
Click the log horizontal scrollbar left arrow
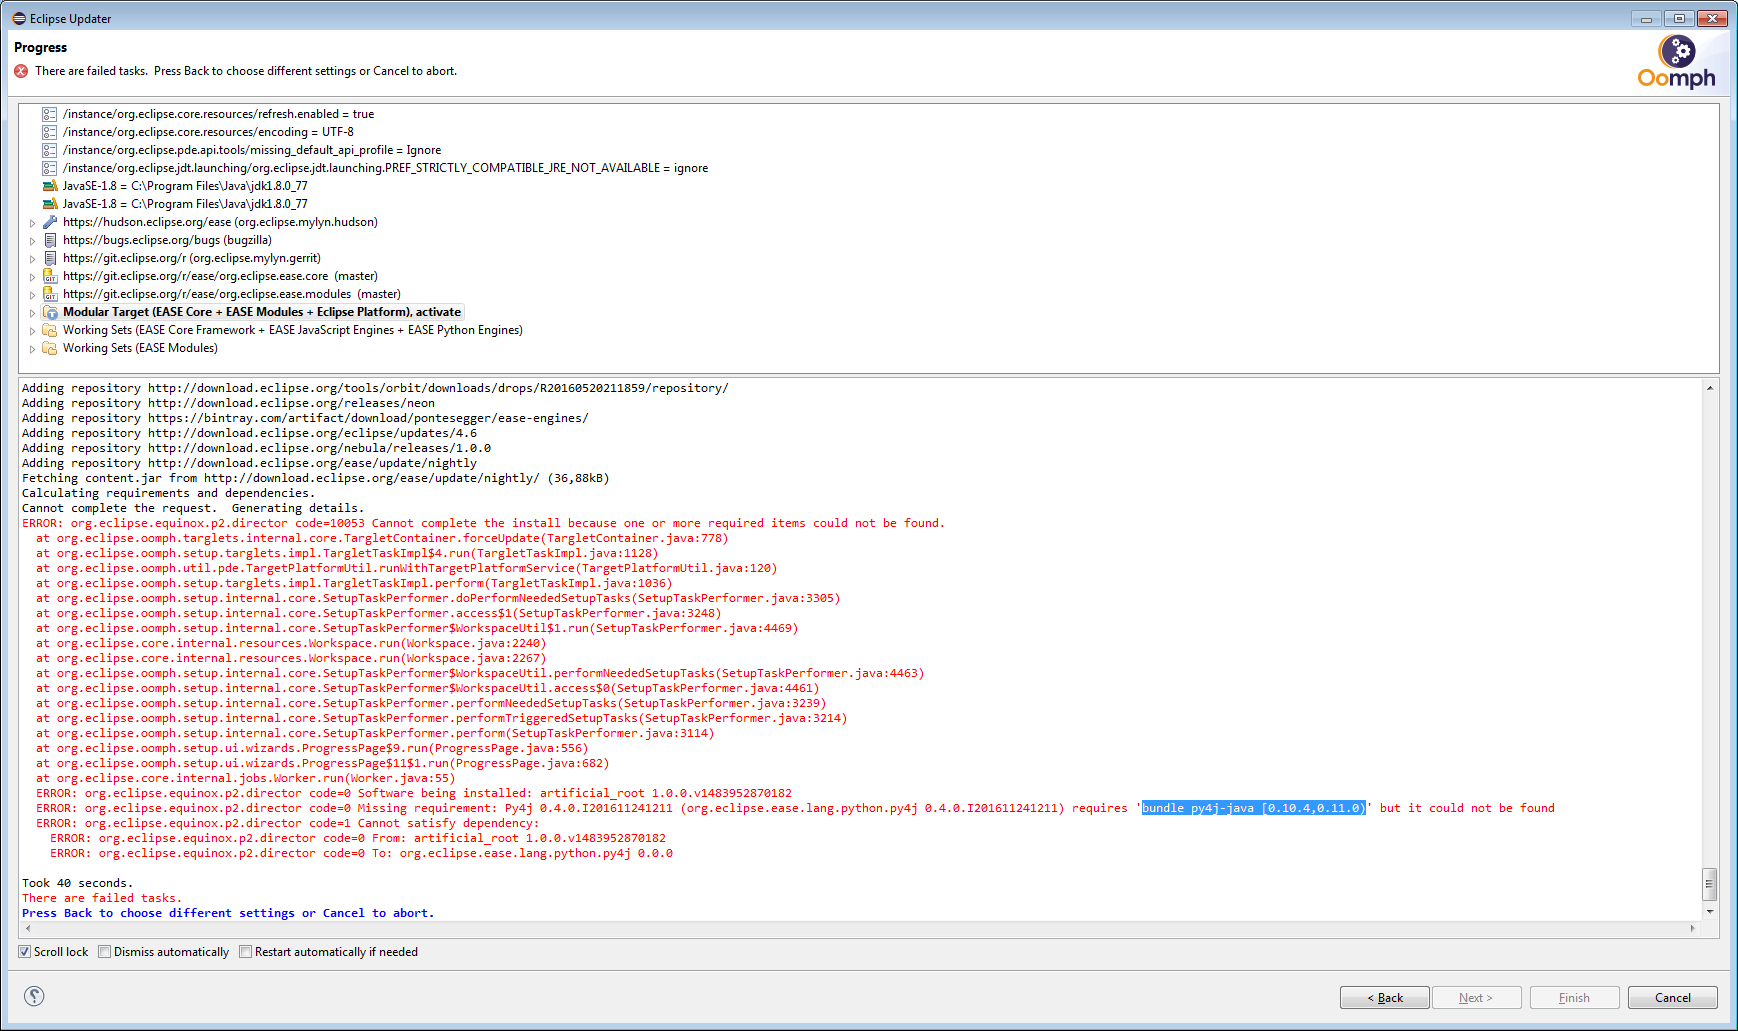click(28, 928)
